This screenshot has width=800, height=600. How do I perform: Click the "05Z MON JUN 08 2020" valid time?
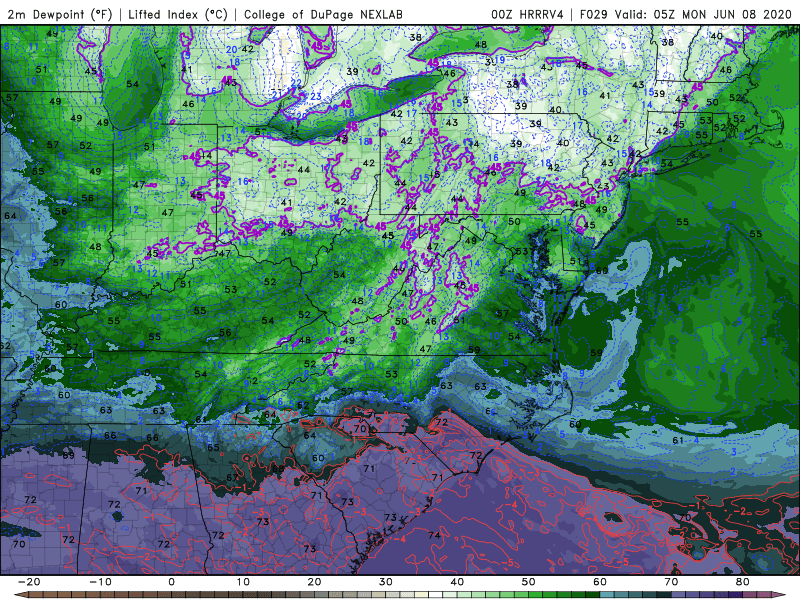(x=722, y=15)
